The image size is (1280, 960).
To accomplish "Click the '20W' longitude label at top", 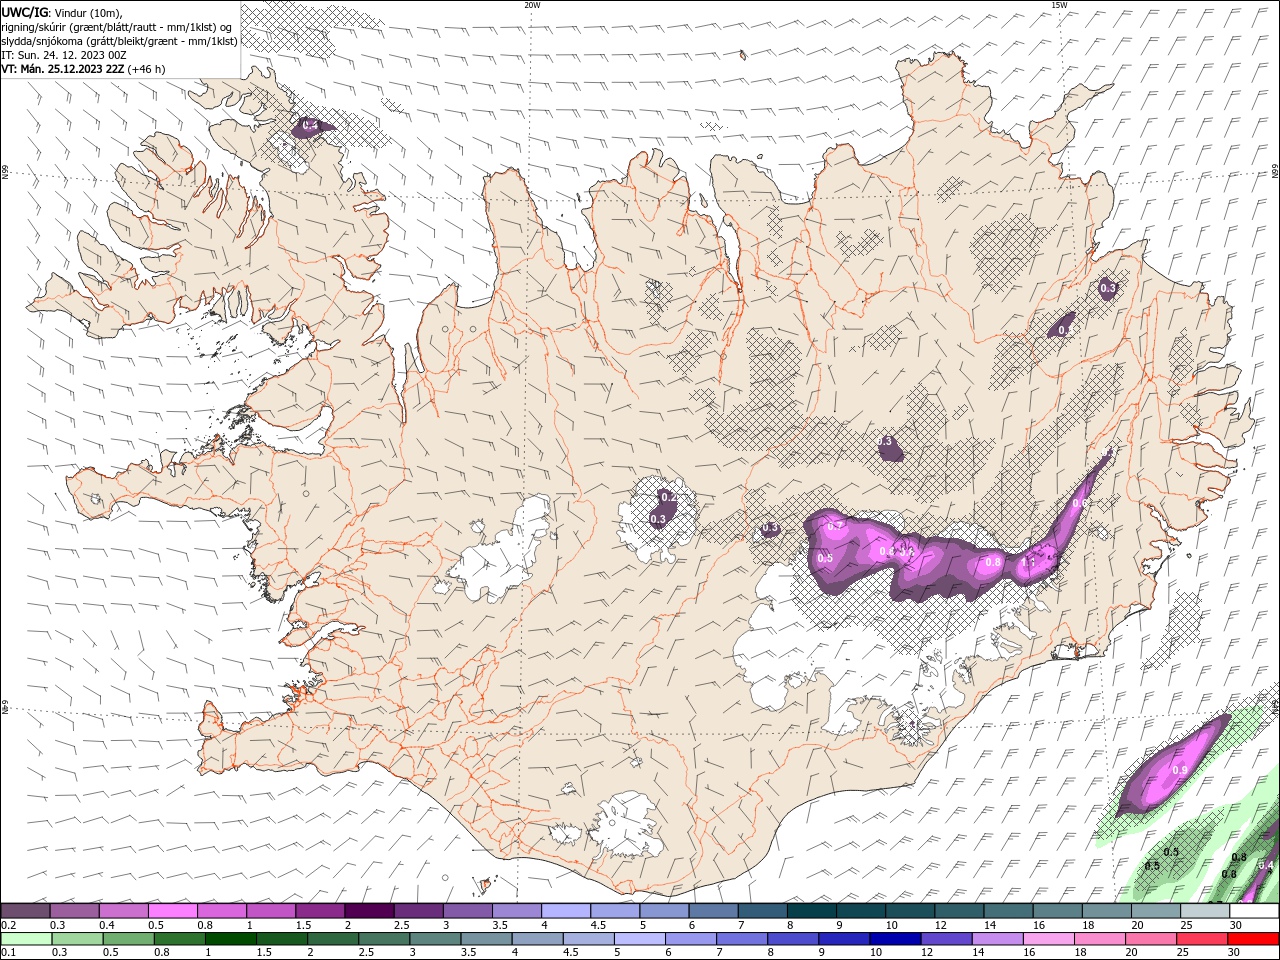I will [x=532, y=5].
